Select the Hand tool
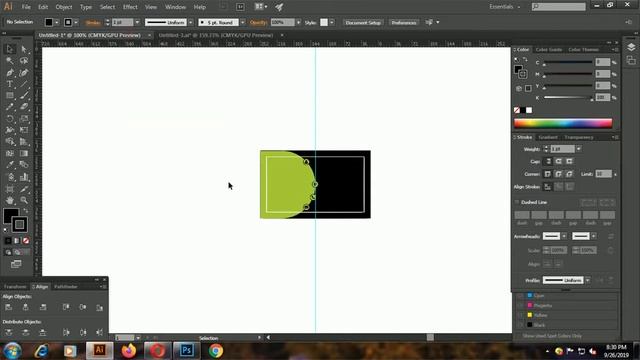This screenshot has width=640, height=360. (10, 200)
